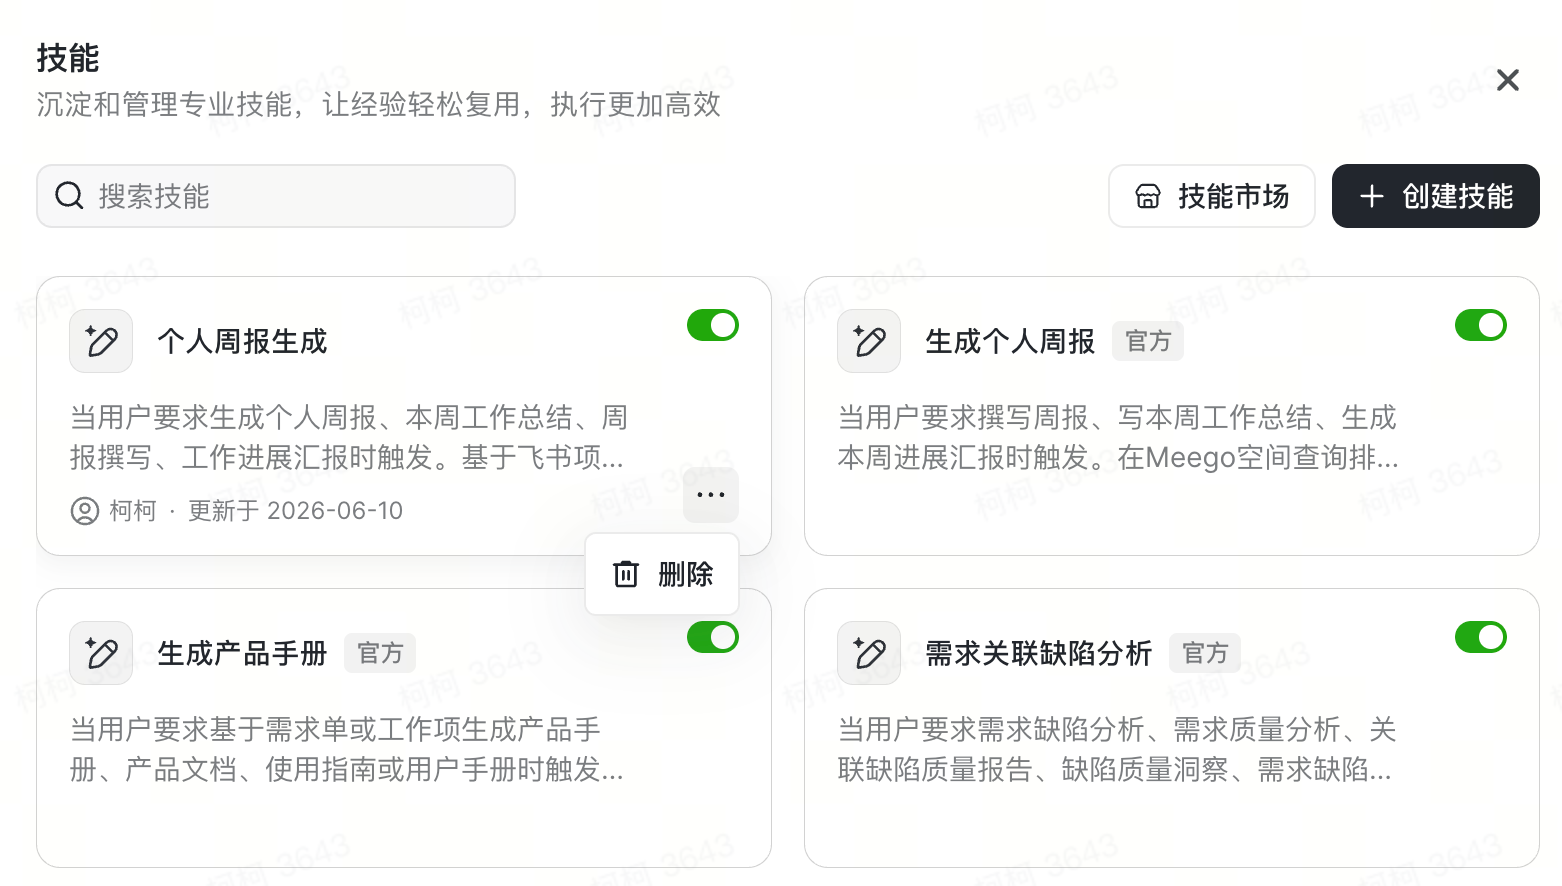Disable the 需求关联缺陷分析 toggle
This screenshot has width=1562, height=886.
[x=1481, y=637]
